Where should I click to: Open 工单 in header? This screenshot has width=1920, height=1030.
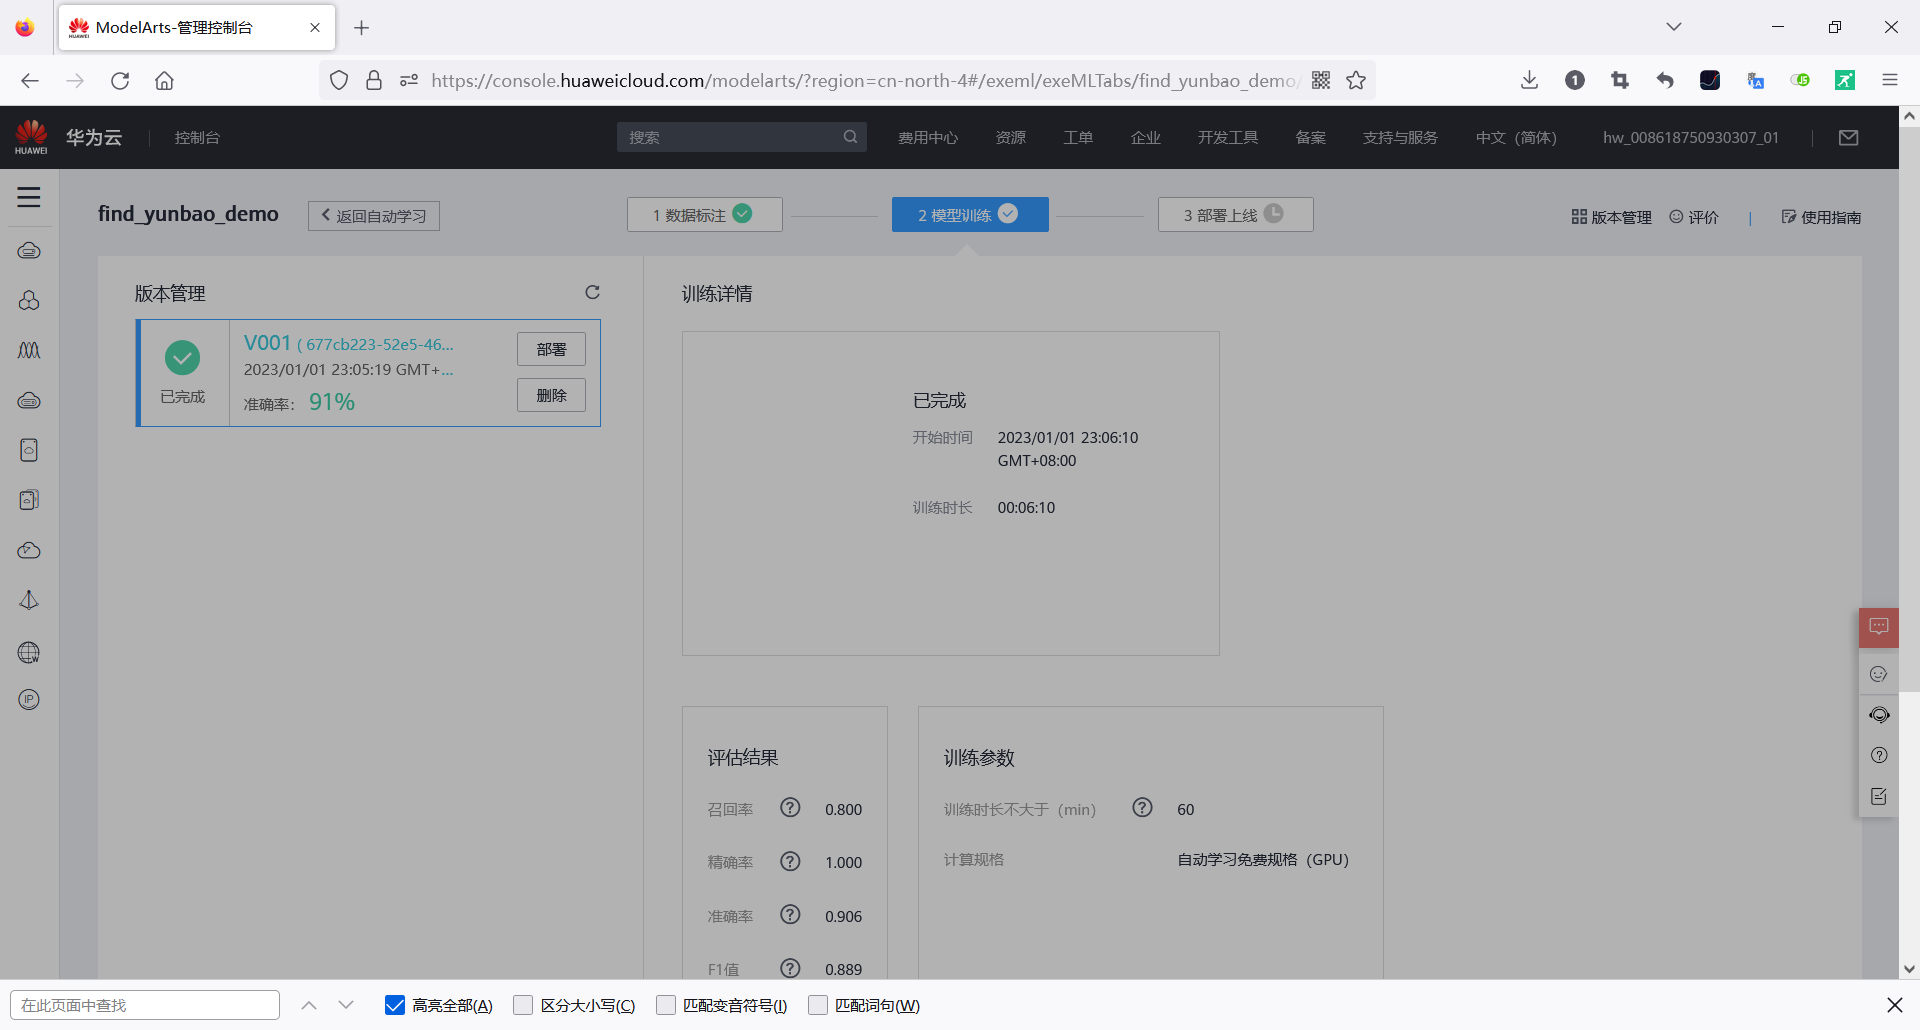click(x=1078, y=137)
